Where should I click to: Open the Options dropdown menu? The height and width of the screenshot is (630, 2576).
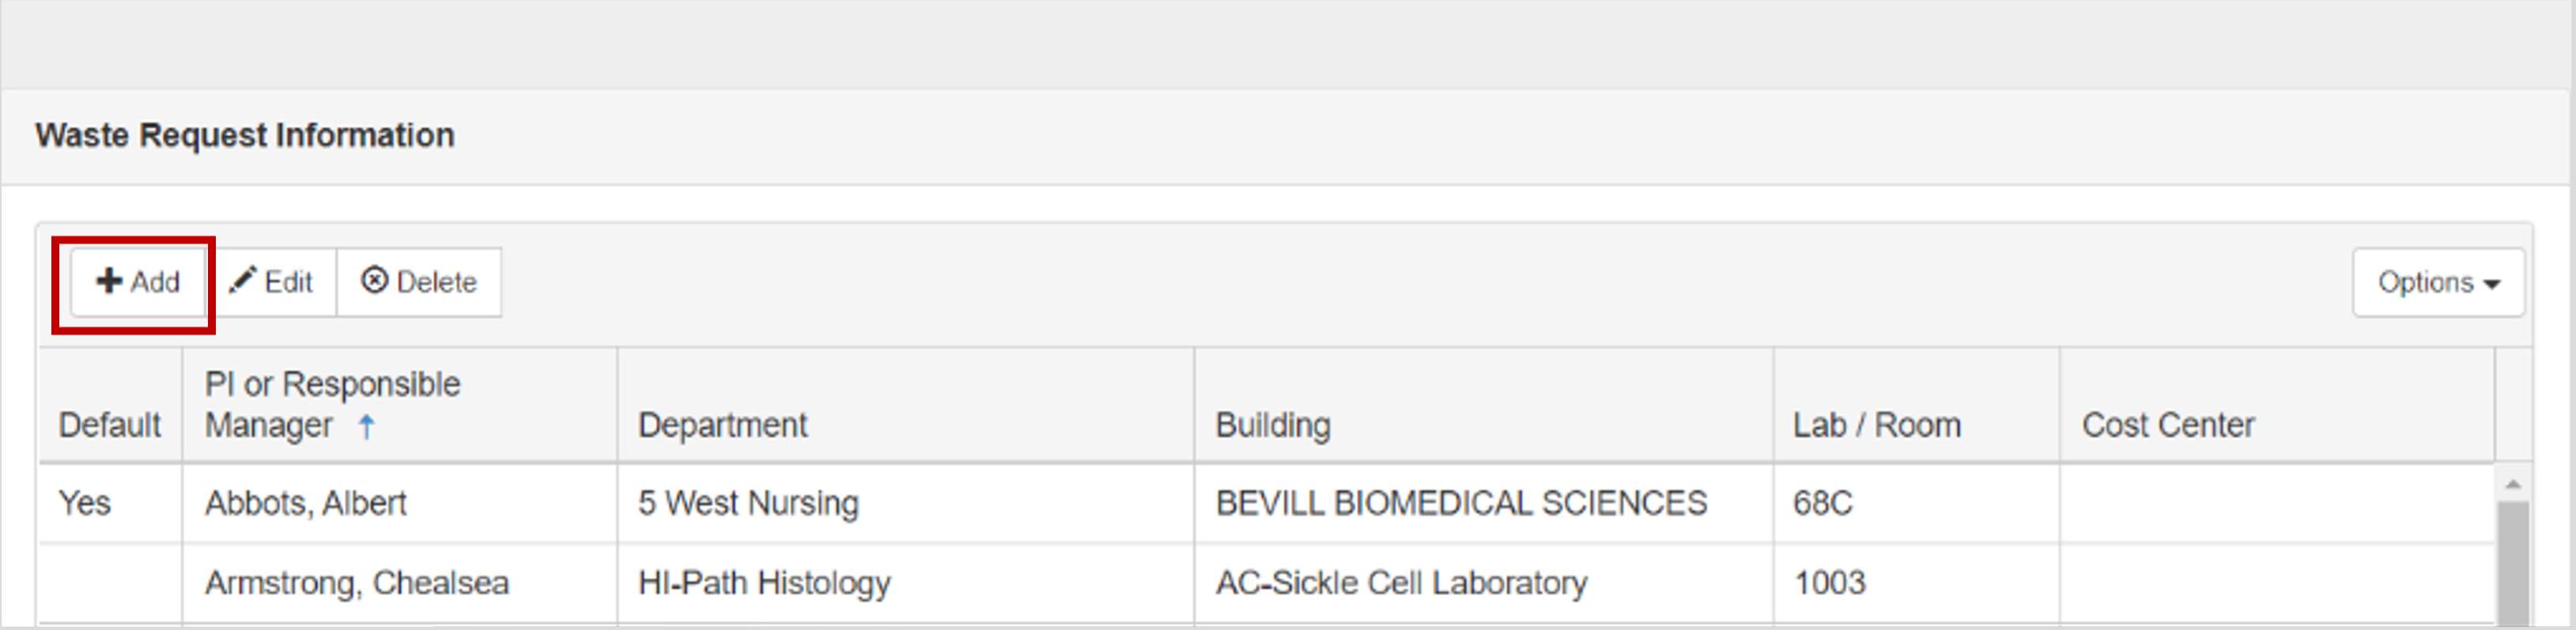pos(2437,283)
